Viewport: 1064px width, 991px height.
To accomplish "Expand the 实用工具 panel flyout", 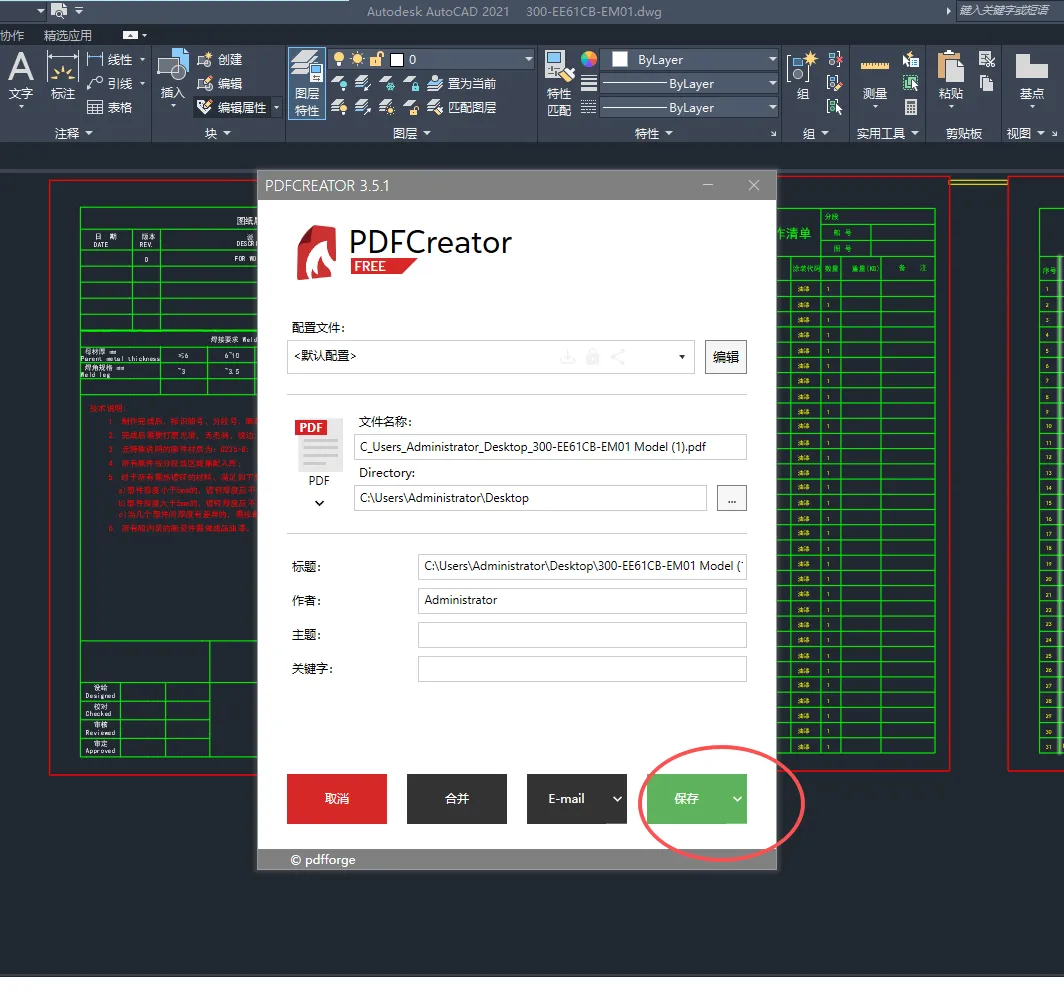I will [x=887, y=134].
